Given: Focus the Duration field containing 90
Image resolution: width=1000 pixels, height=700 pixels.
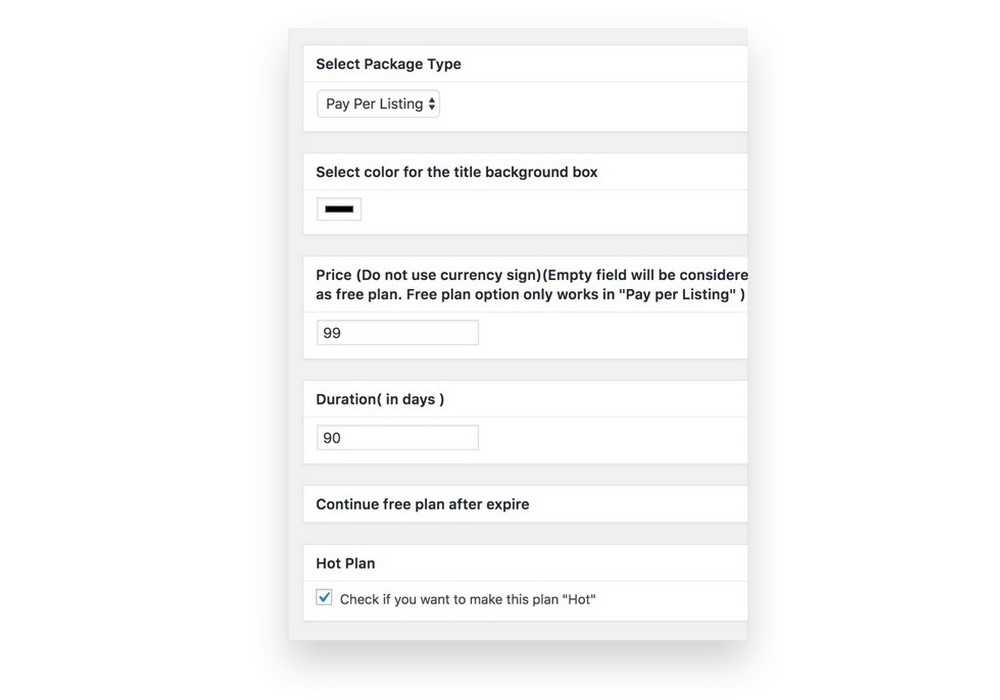Looking at the screenshot, I should [397, 438].
